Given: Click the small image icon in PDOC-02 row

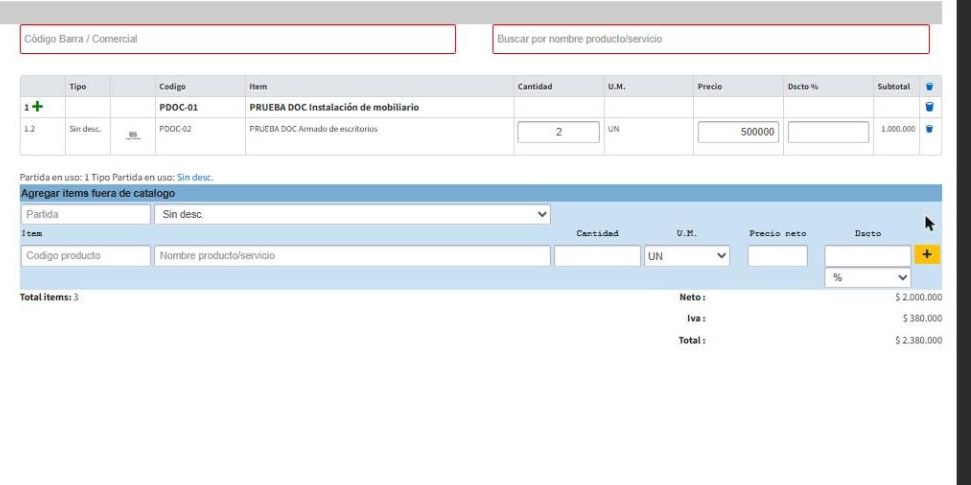Looking at the screenshot, I should coord(133,134).
